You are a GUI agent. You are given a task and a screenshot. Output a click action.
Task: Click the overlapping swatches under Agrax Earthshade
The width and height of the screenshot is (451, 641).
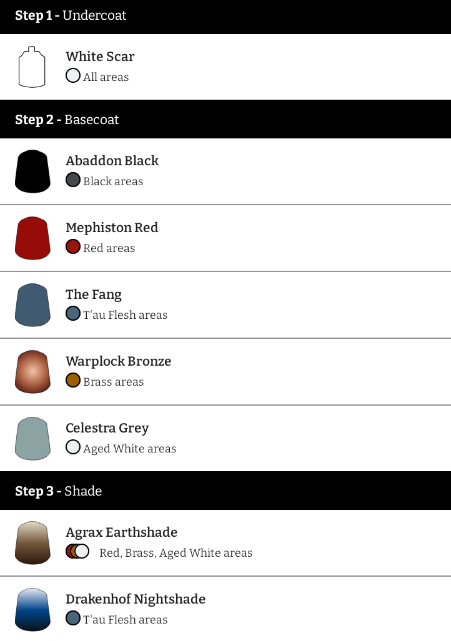(77, 551)
